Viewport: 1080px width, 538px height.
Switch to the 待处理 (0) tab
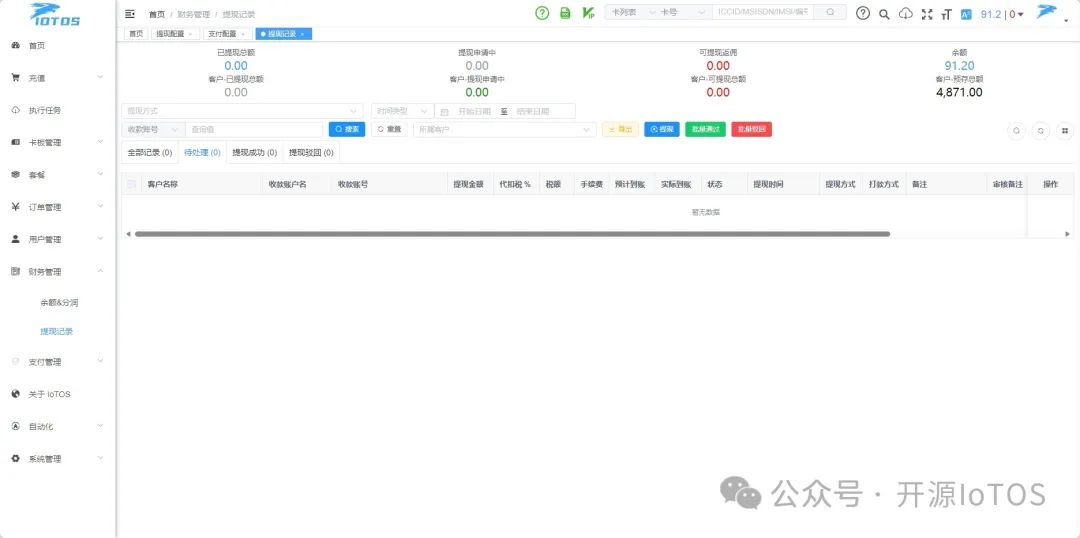[x=202, y=153]
